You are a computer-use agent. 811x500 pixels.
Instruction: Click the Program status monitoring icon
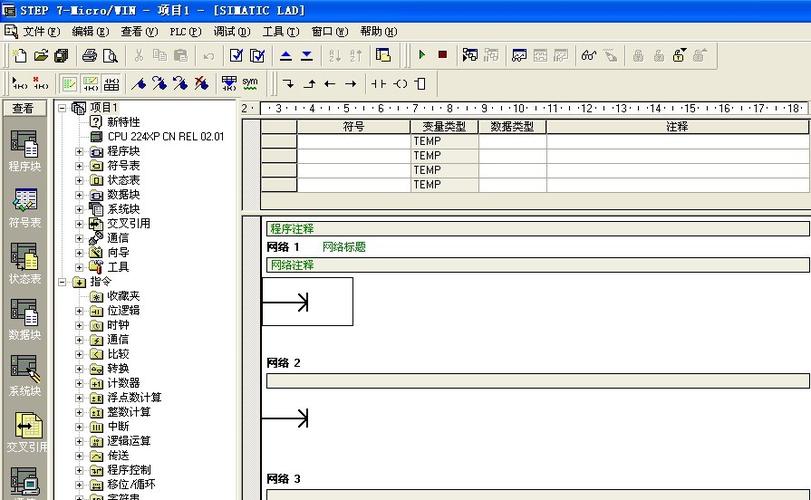pyautogui.click(x=470, y=55)
